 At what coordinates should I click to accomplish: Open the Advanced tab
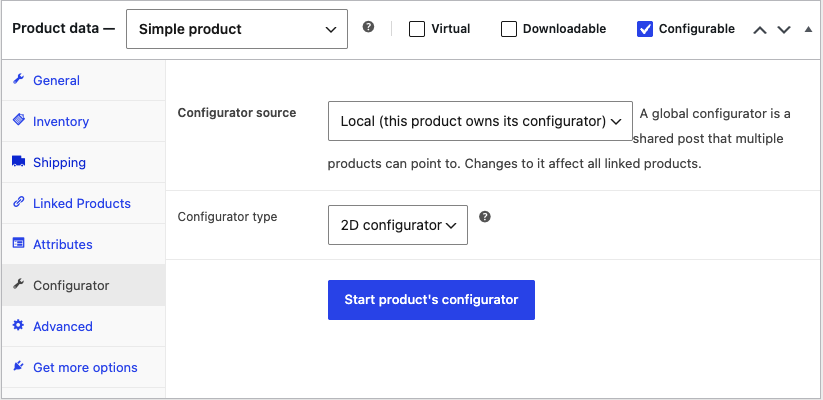click(x=83, y=326)
